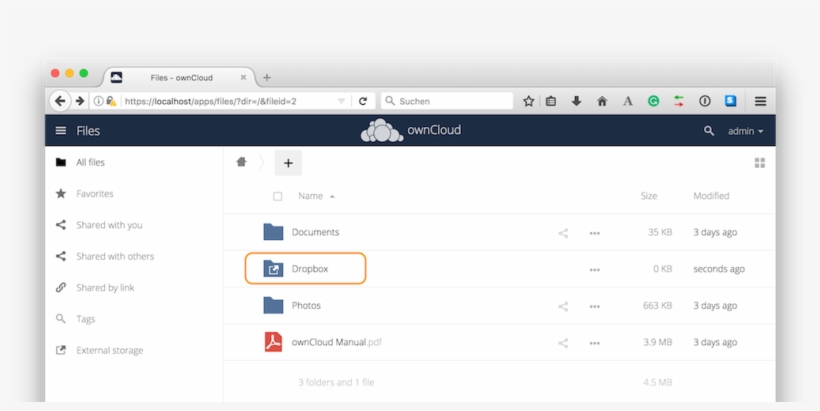
Task: Open more actions for Dropbox
Action: pos(595,270)
